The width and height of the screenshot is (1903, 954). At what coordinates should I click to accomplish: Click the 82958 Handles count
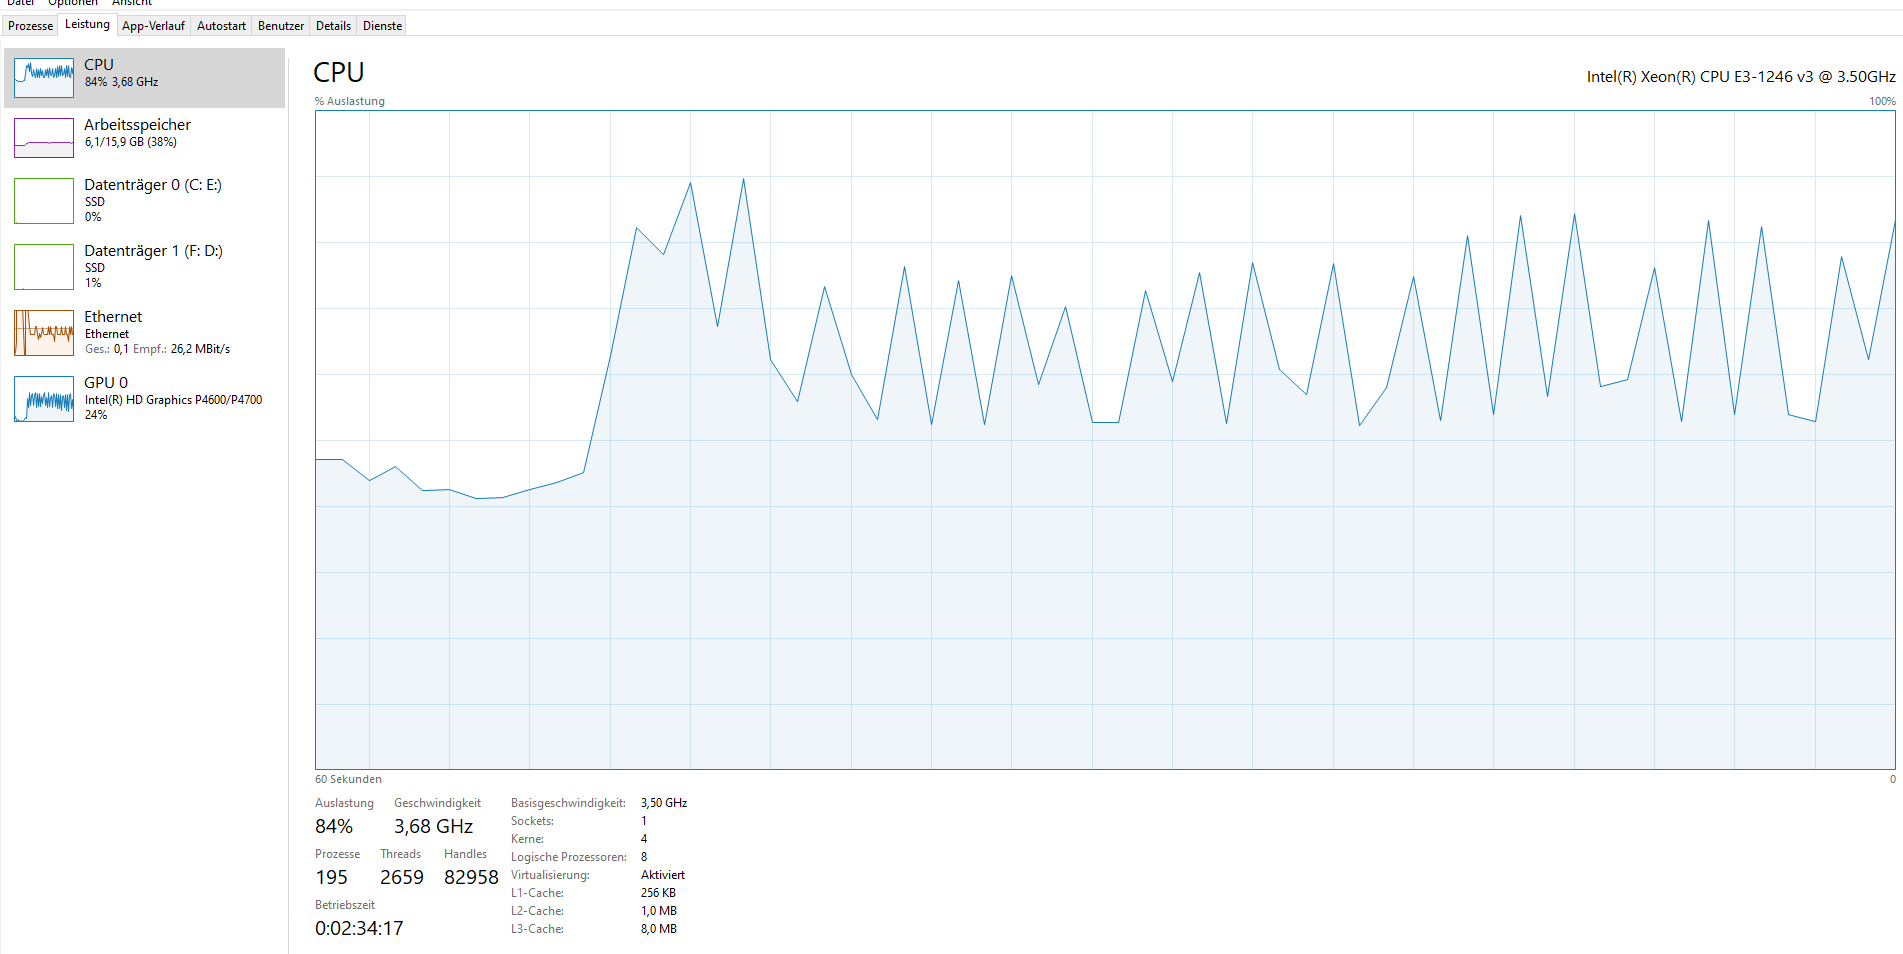[471, 877]
